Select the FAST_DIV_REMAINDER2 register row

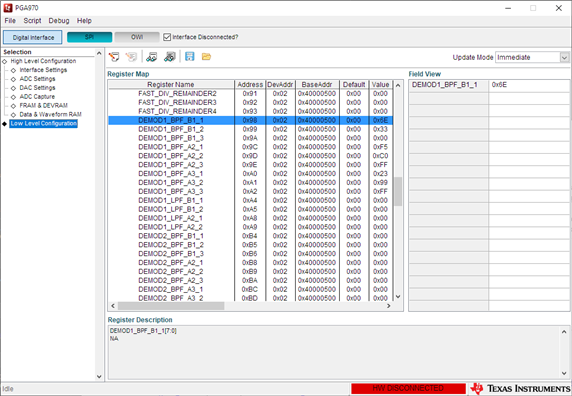[x=250, y=94]
